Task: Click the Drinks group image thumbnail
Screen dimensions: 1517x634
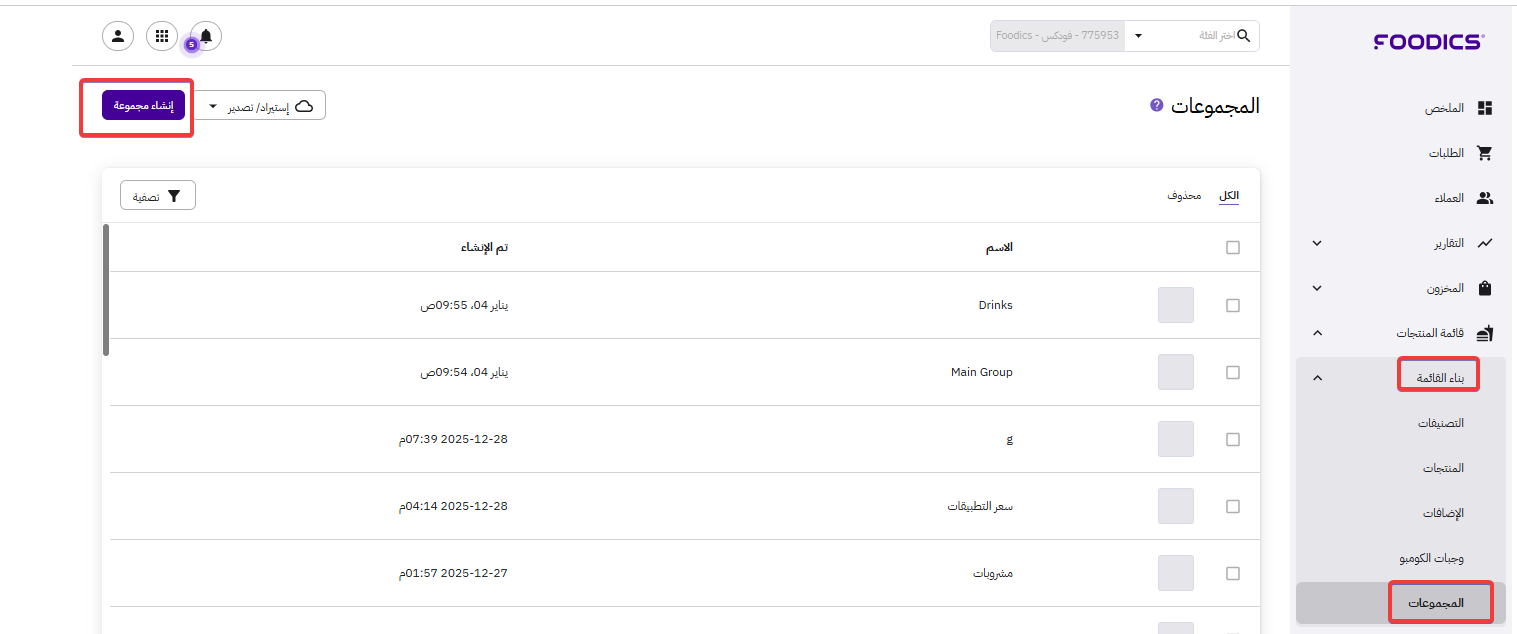Action: point(1175,305)
